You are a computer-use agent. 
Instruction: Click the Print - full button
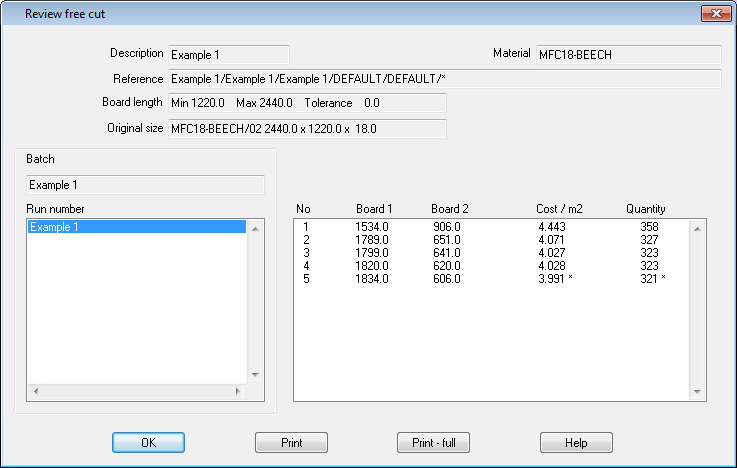point(433,443)
